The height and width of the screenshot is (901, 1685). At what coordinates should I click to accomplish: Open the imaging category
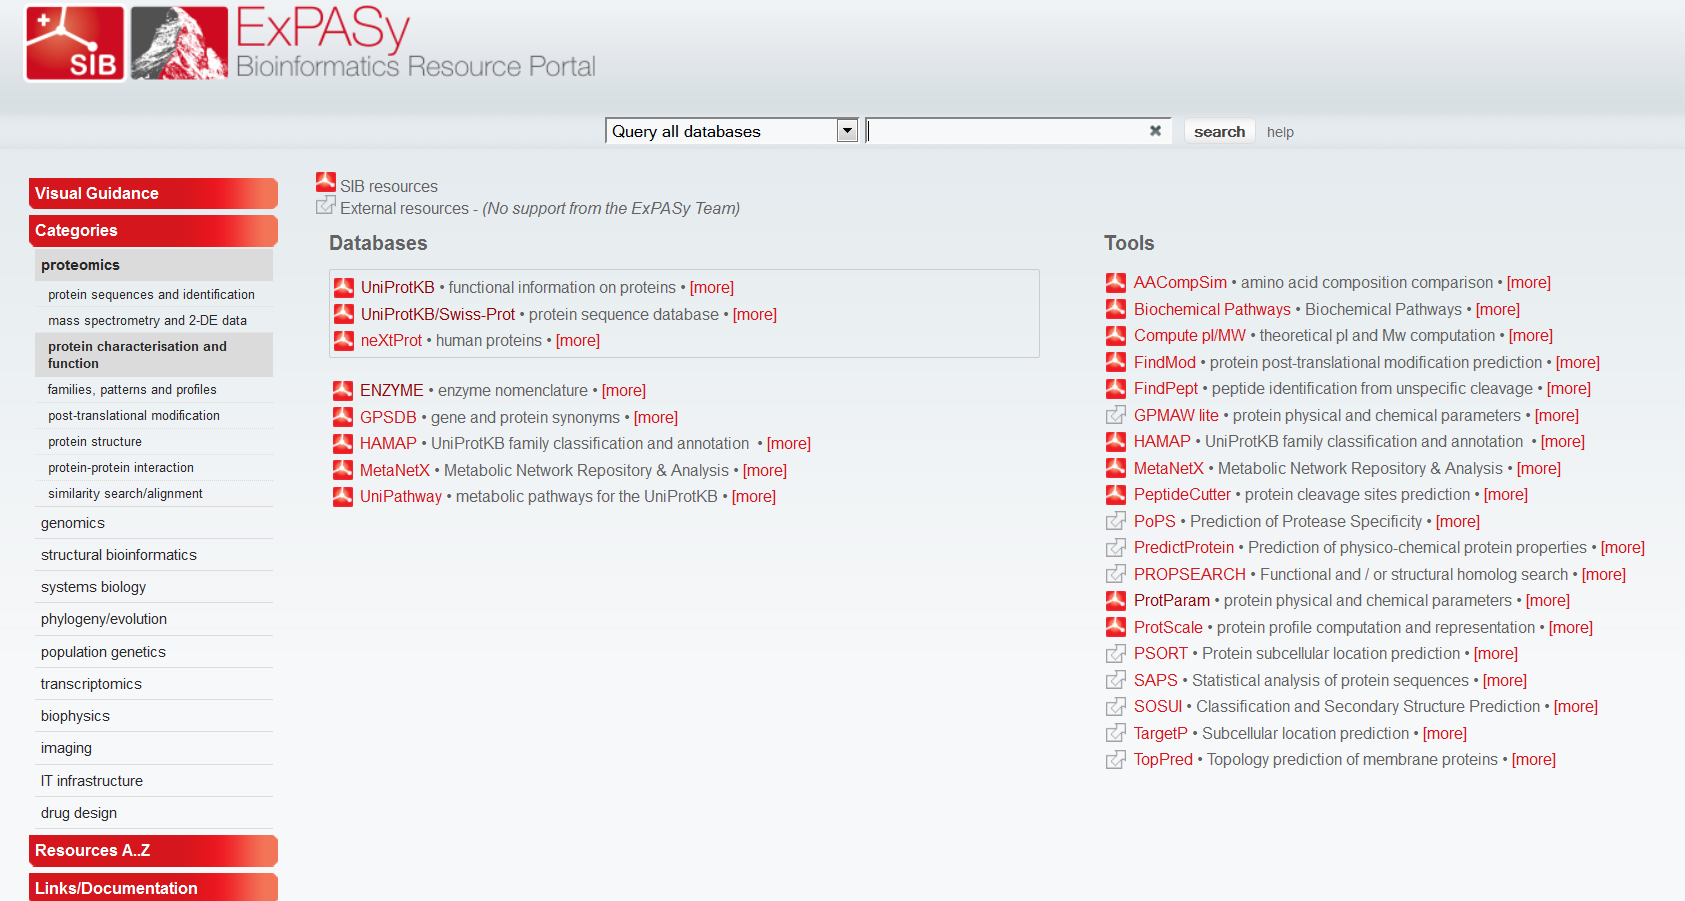click(x=154, y=748)
